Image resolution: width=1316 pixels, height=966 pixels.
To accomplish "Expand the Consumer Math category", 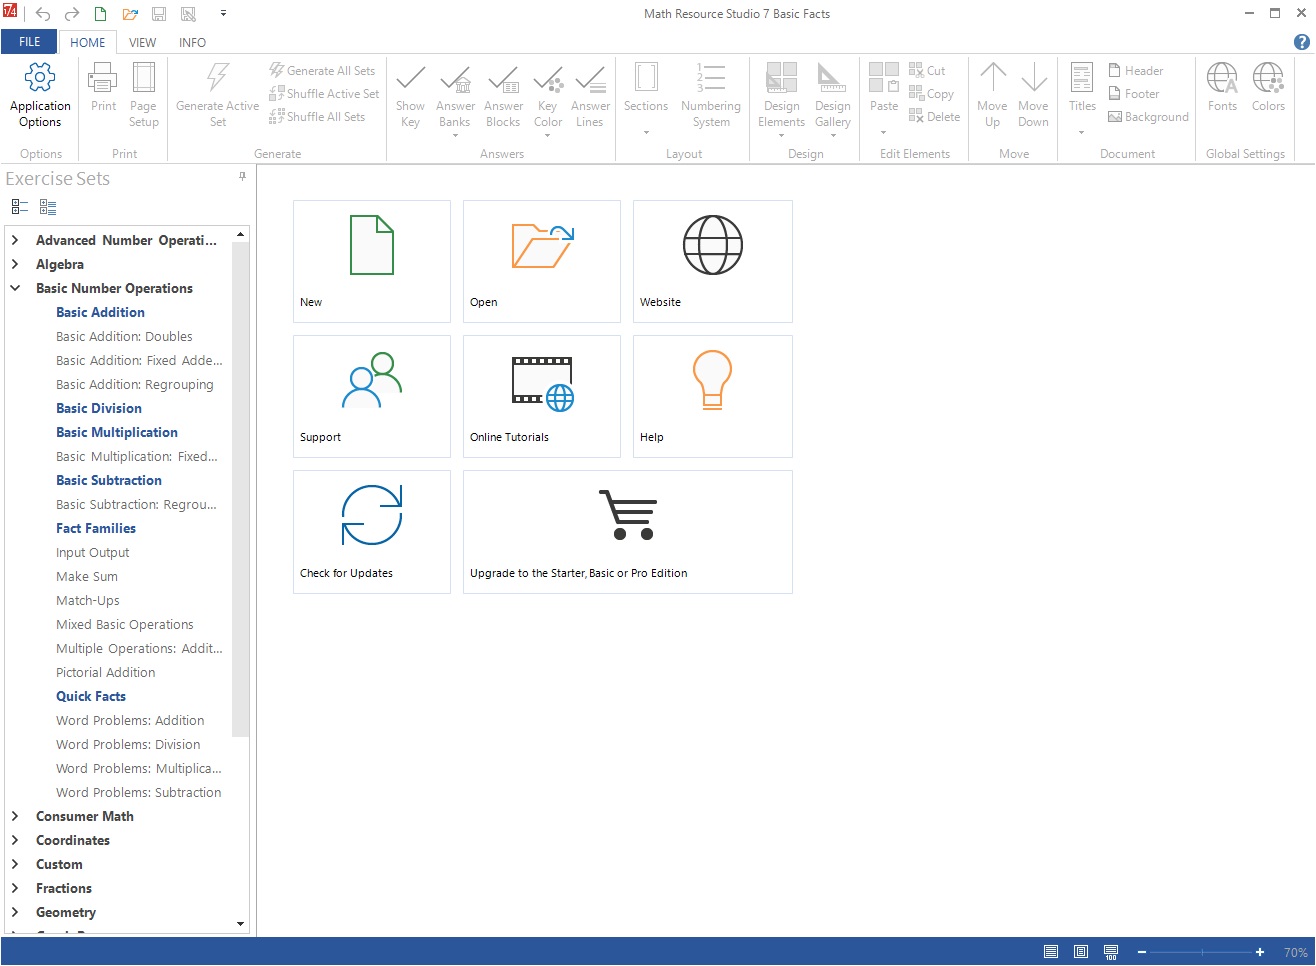I will pos(15,816).
